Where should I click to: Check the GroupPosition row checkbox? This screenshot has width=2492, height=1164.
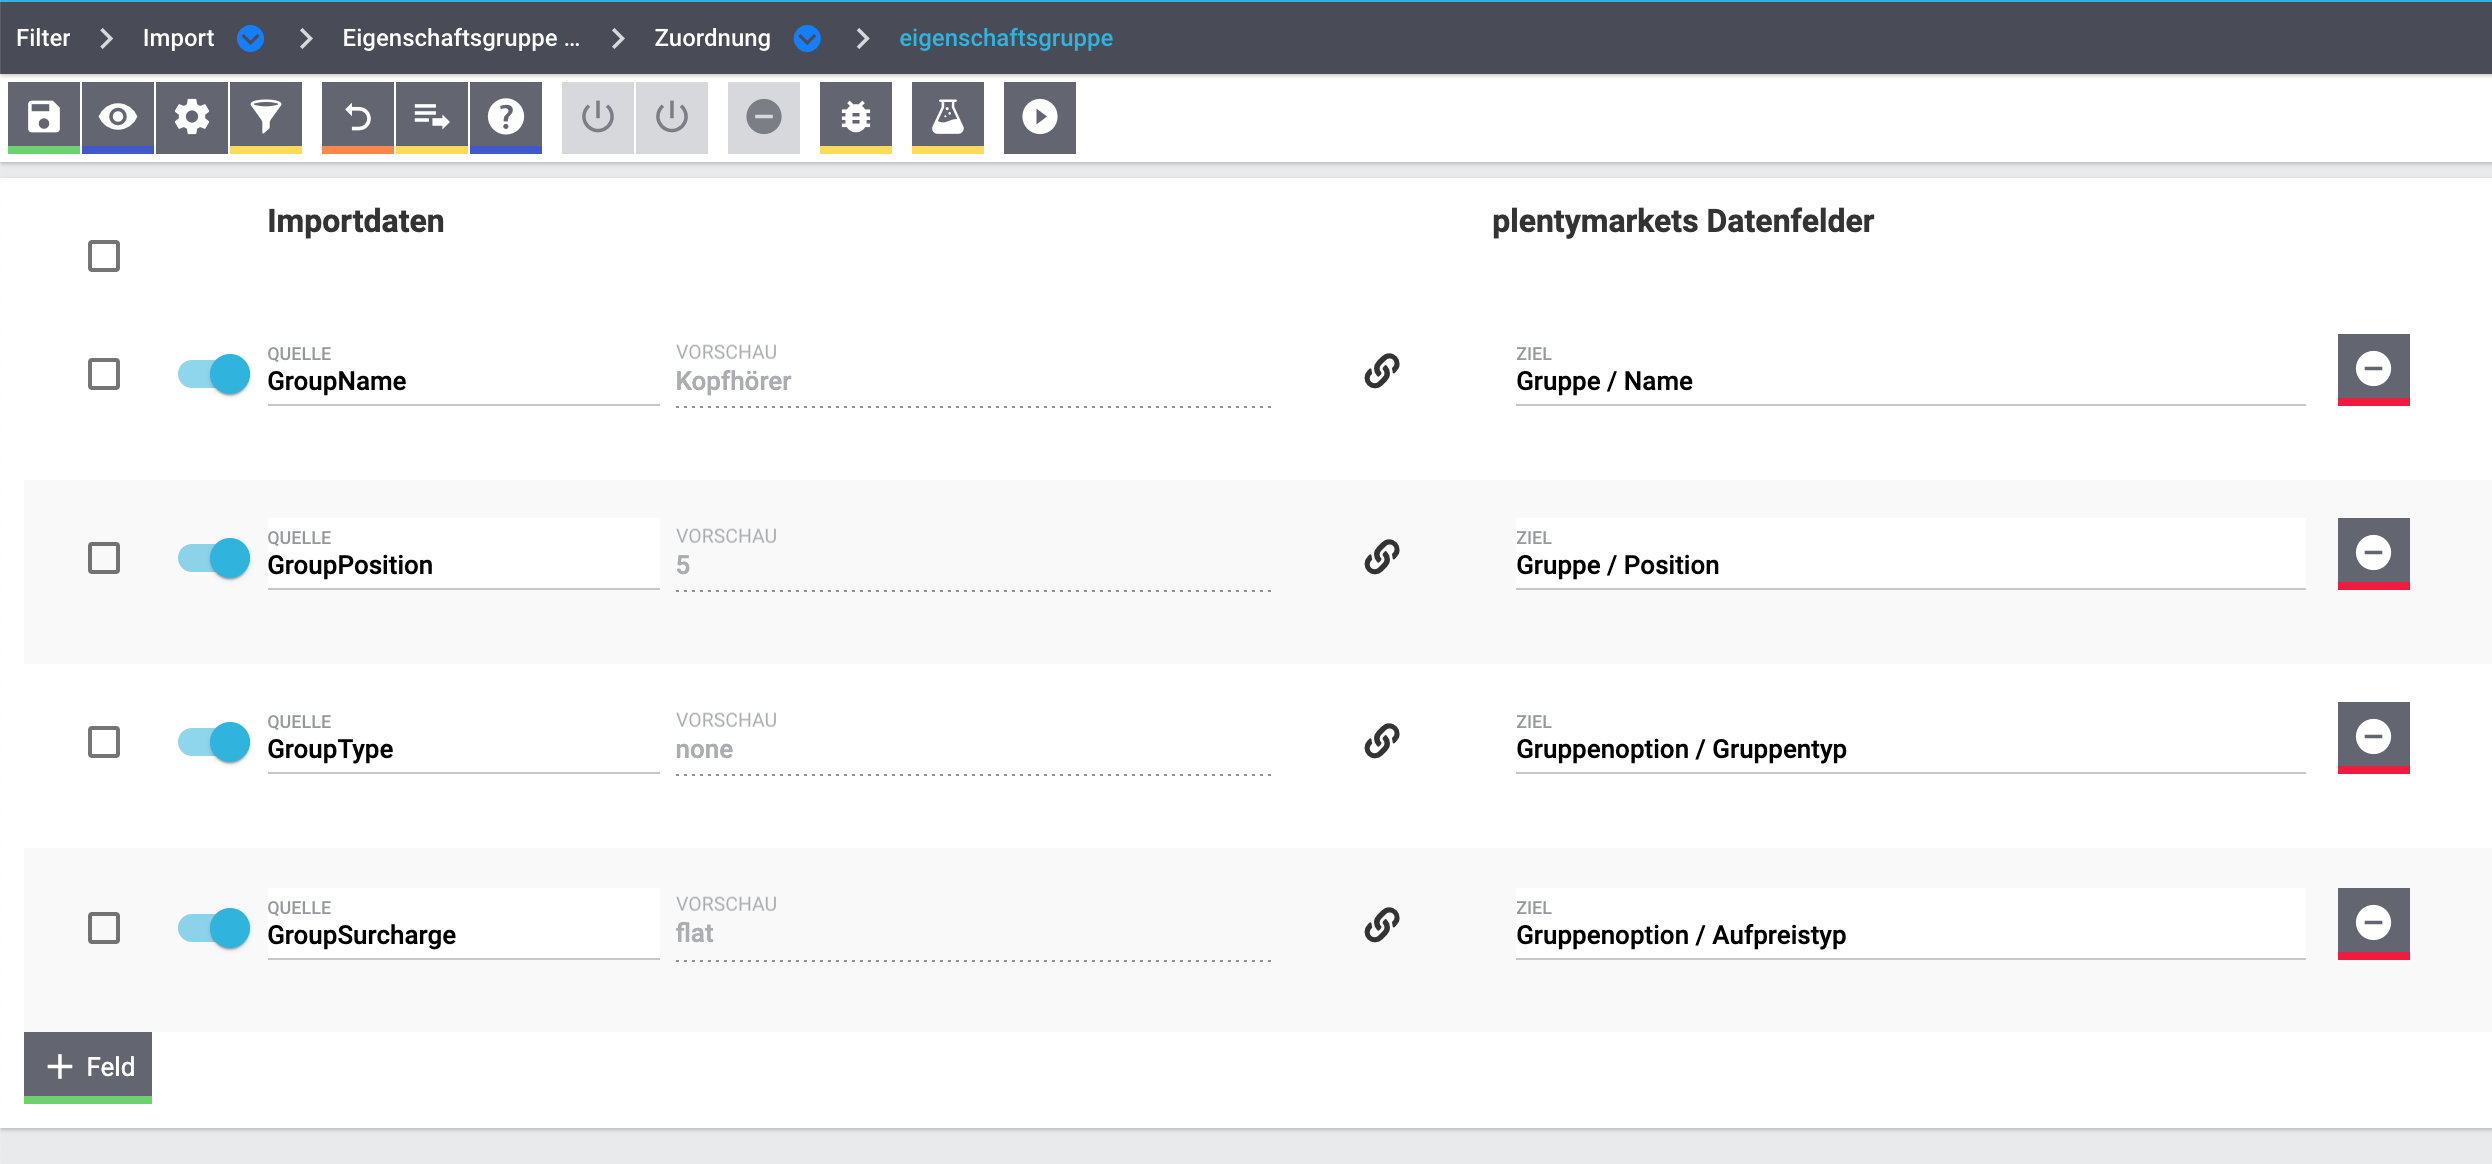[104, 558]
